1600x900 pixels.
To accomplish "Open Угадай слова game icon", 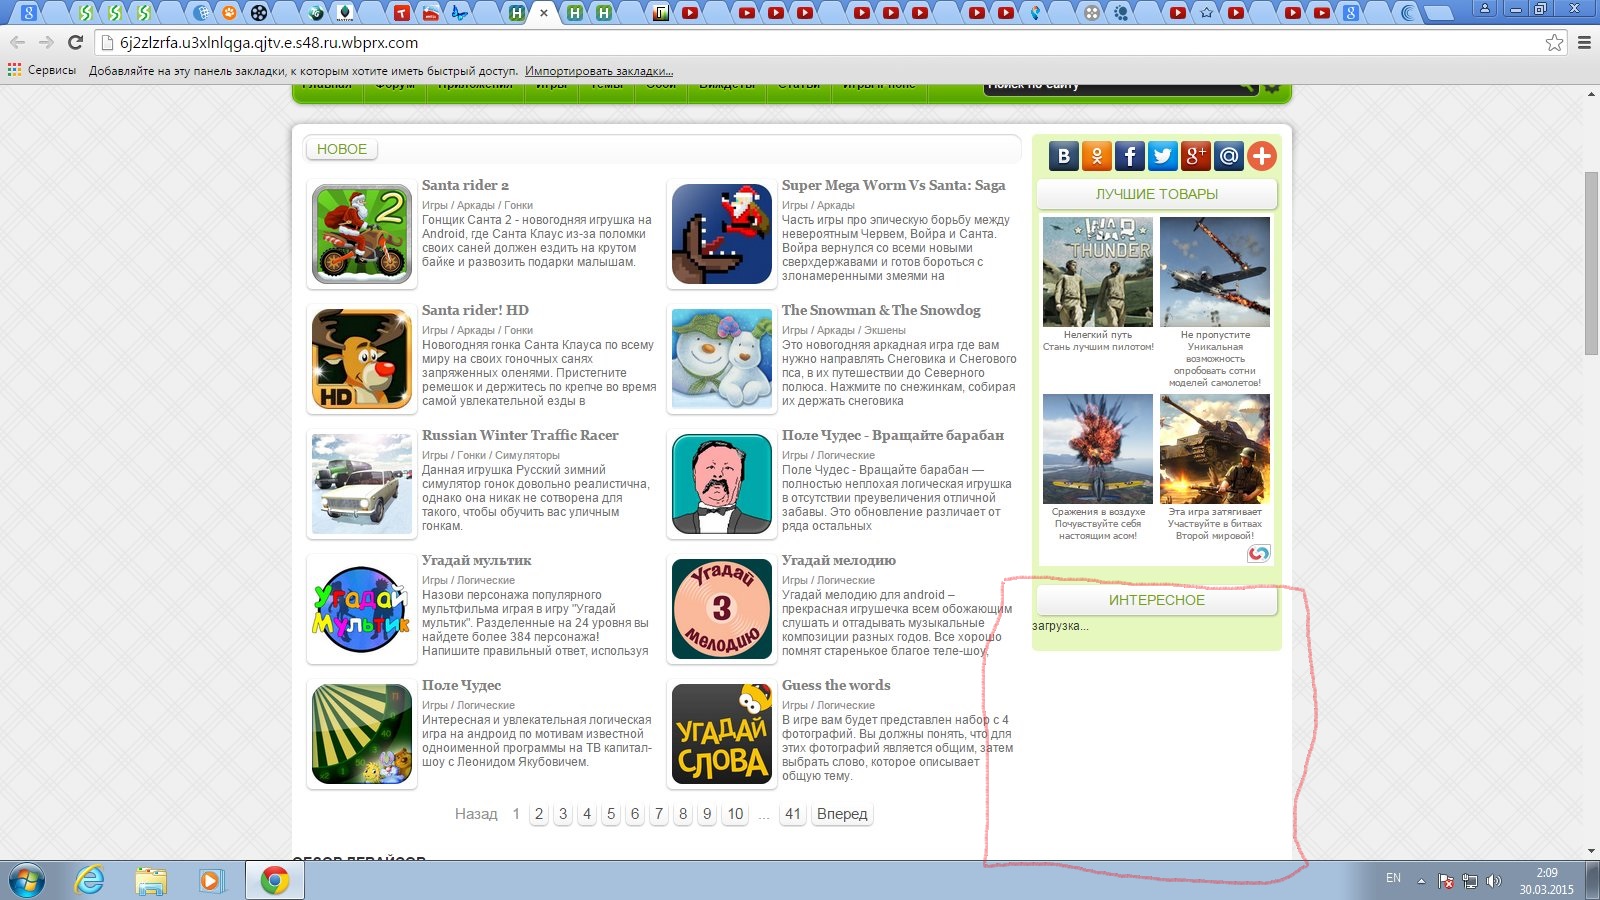I will click(x=722, y=734).
